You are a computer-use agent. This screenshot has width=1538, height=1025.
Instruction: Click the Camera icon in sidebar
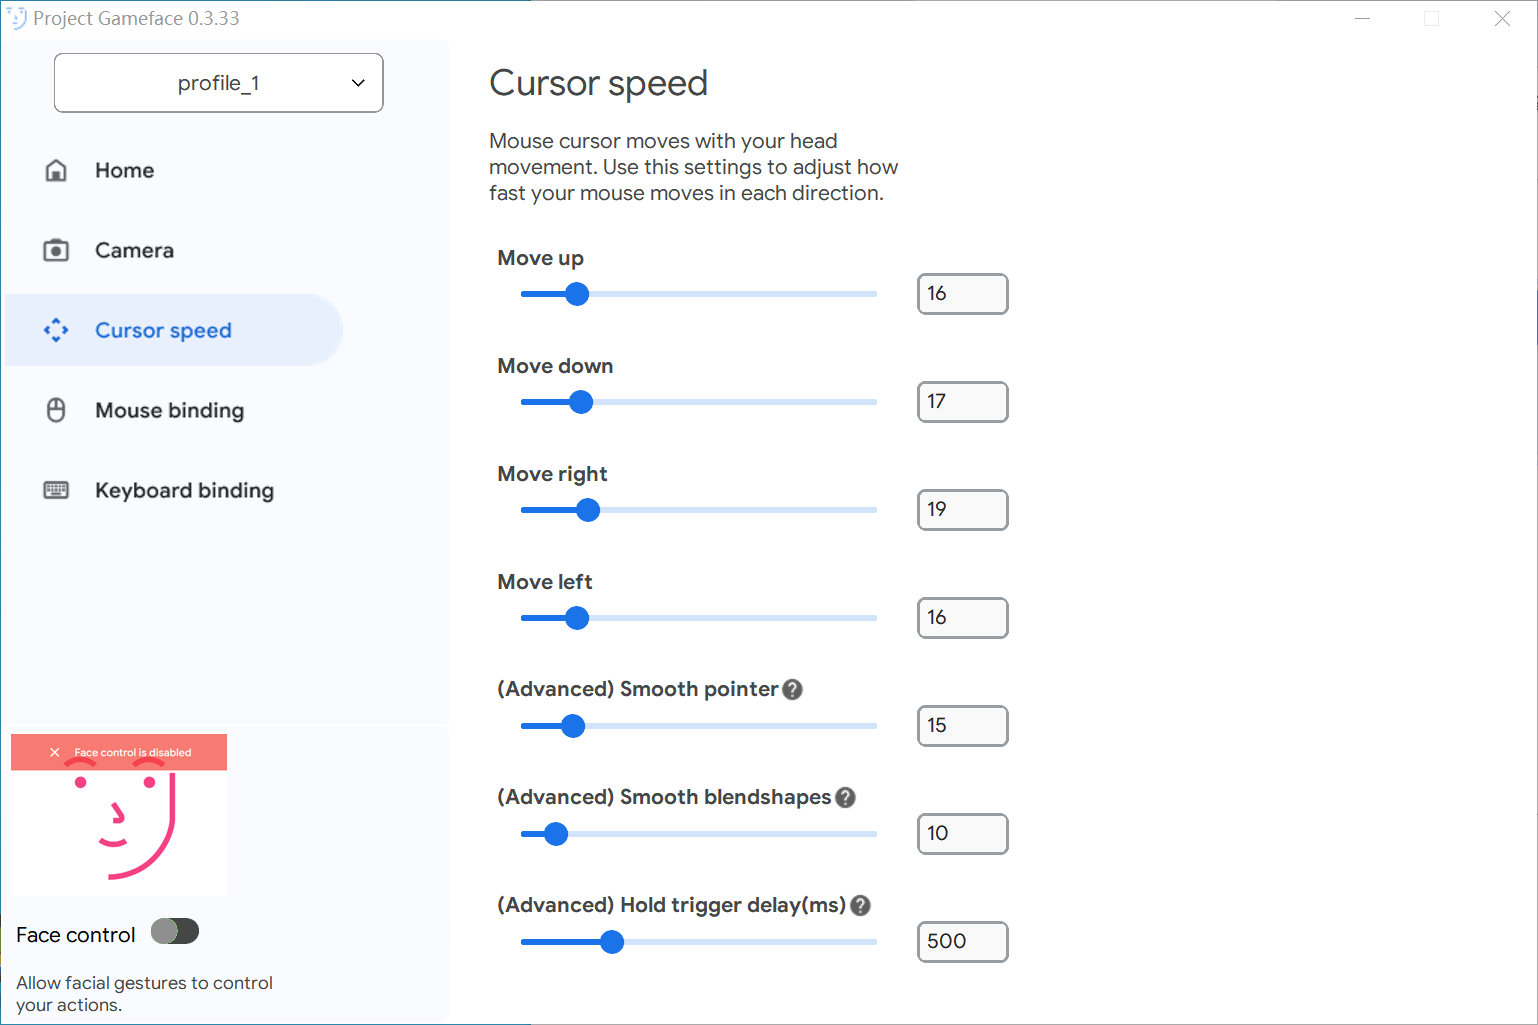coord(56,250)
